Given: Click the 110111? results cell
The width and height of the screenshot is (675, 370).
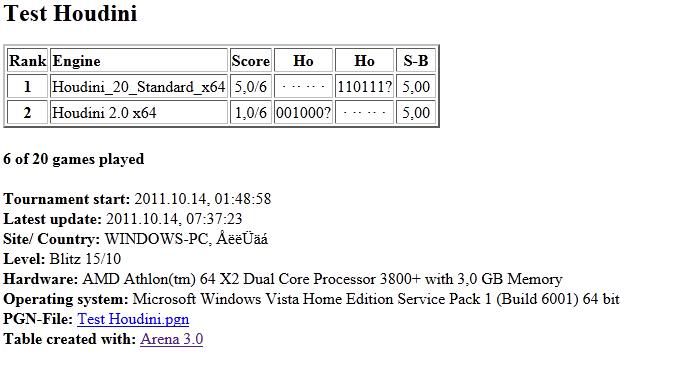Looking at the screenshot, I should [x=365, y=87].
